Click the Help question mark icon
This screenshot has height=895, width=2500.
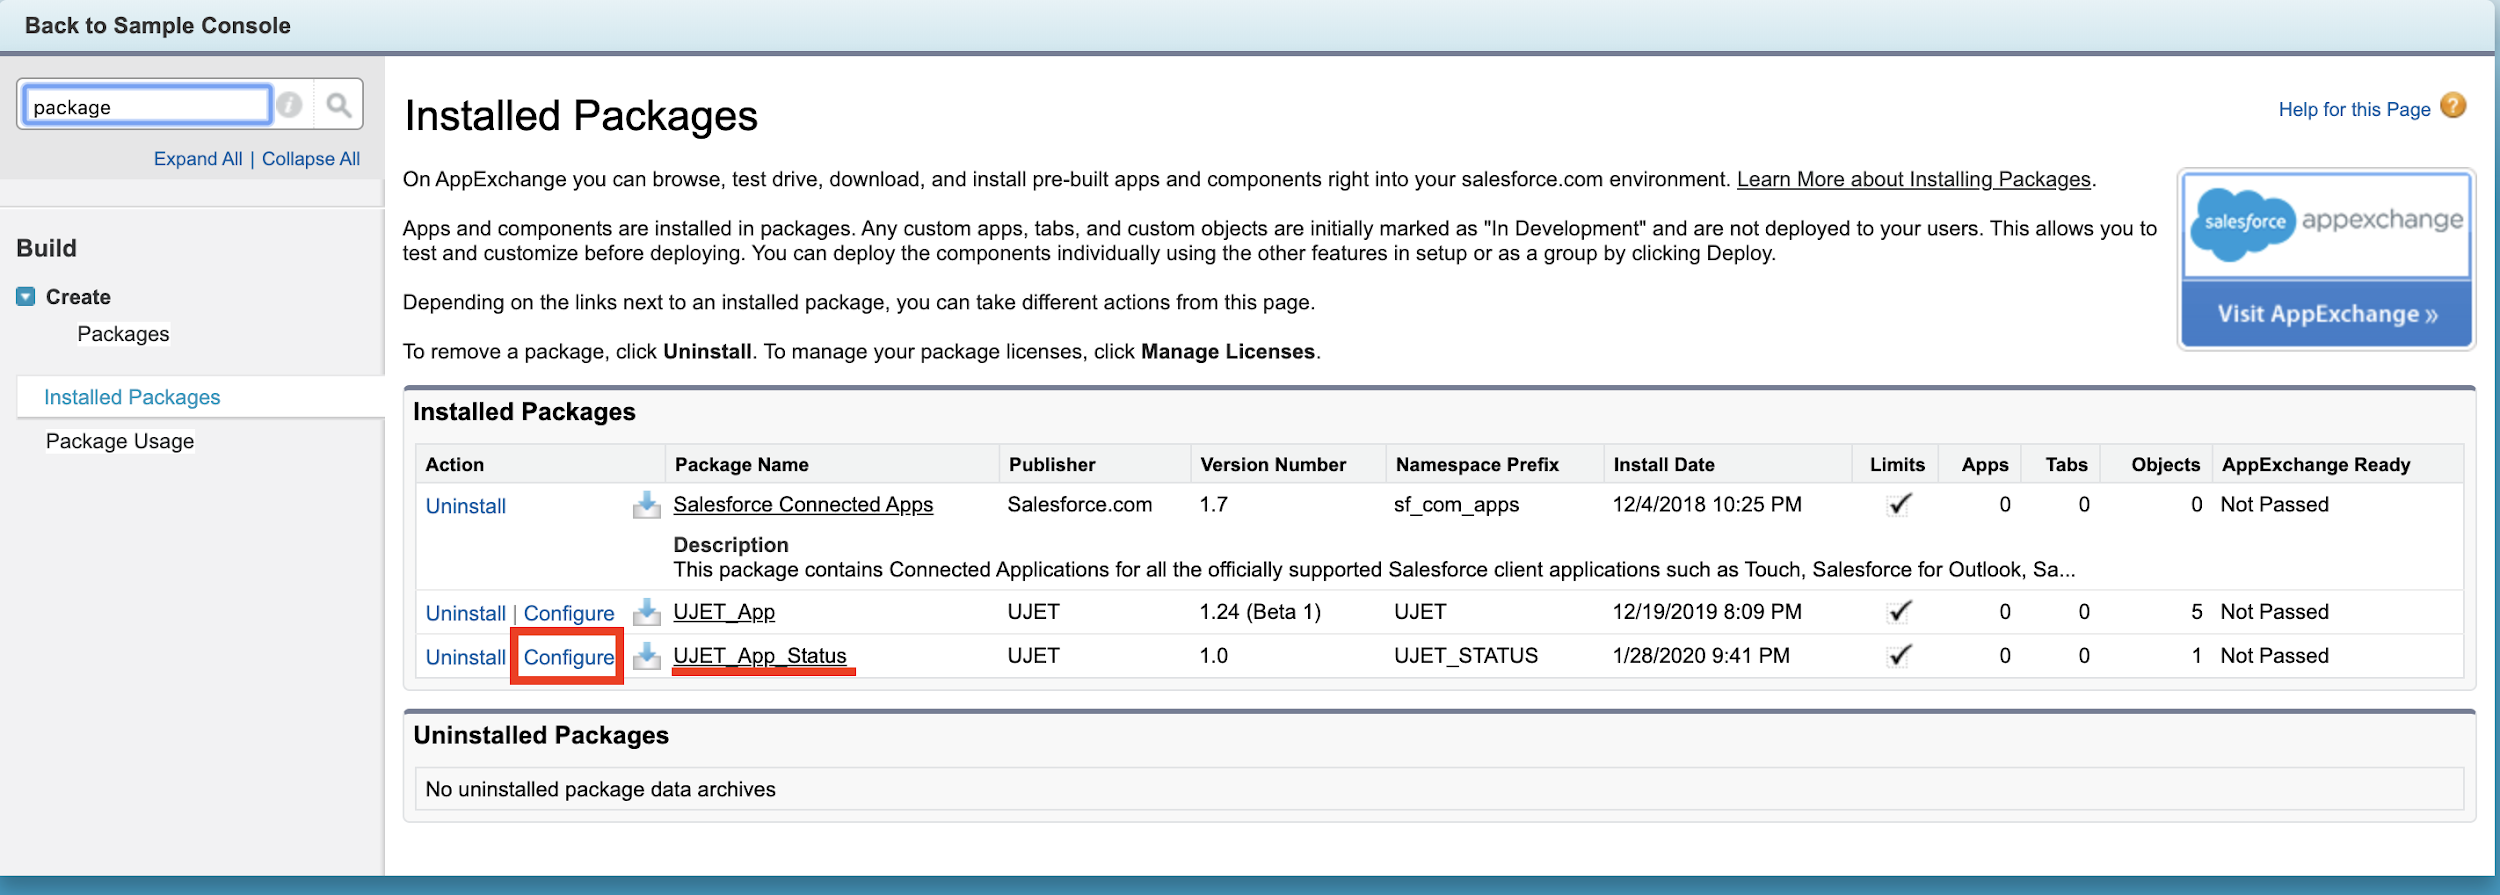[2453, 106]
